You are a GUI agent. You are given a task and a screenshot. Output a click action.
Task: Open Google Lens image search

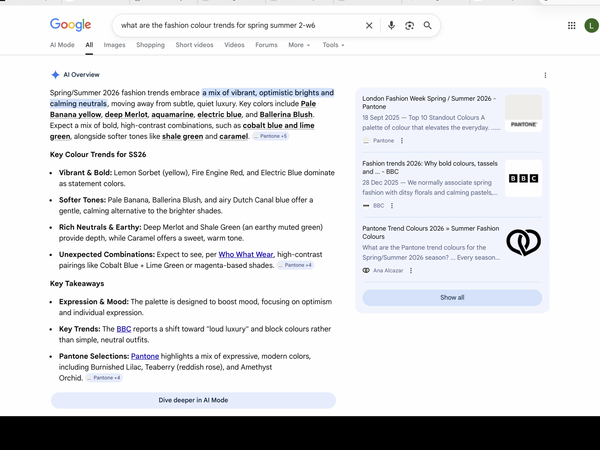point(409,25)
